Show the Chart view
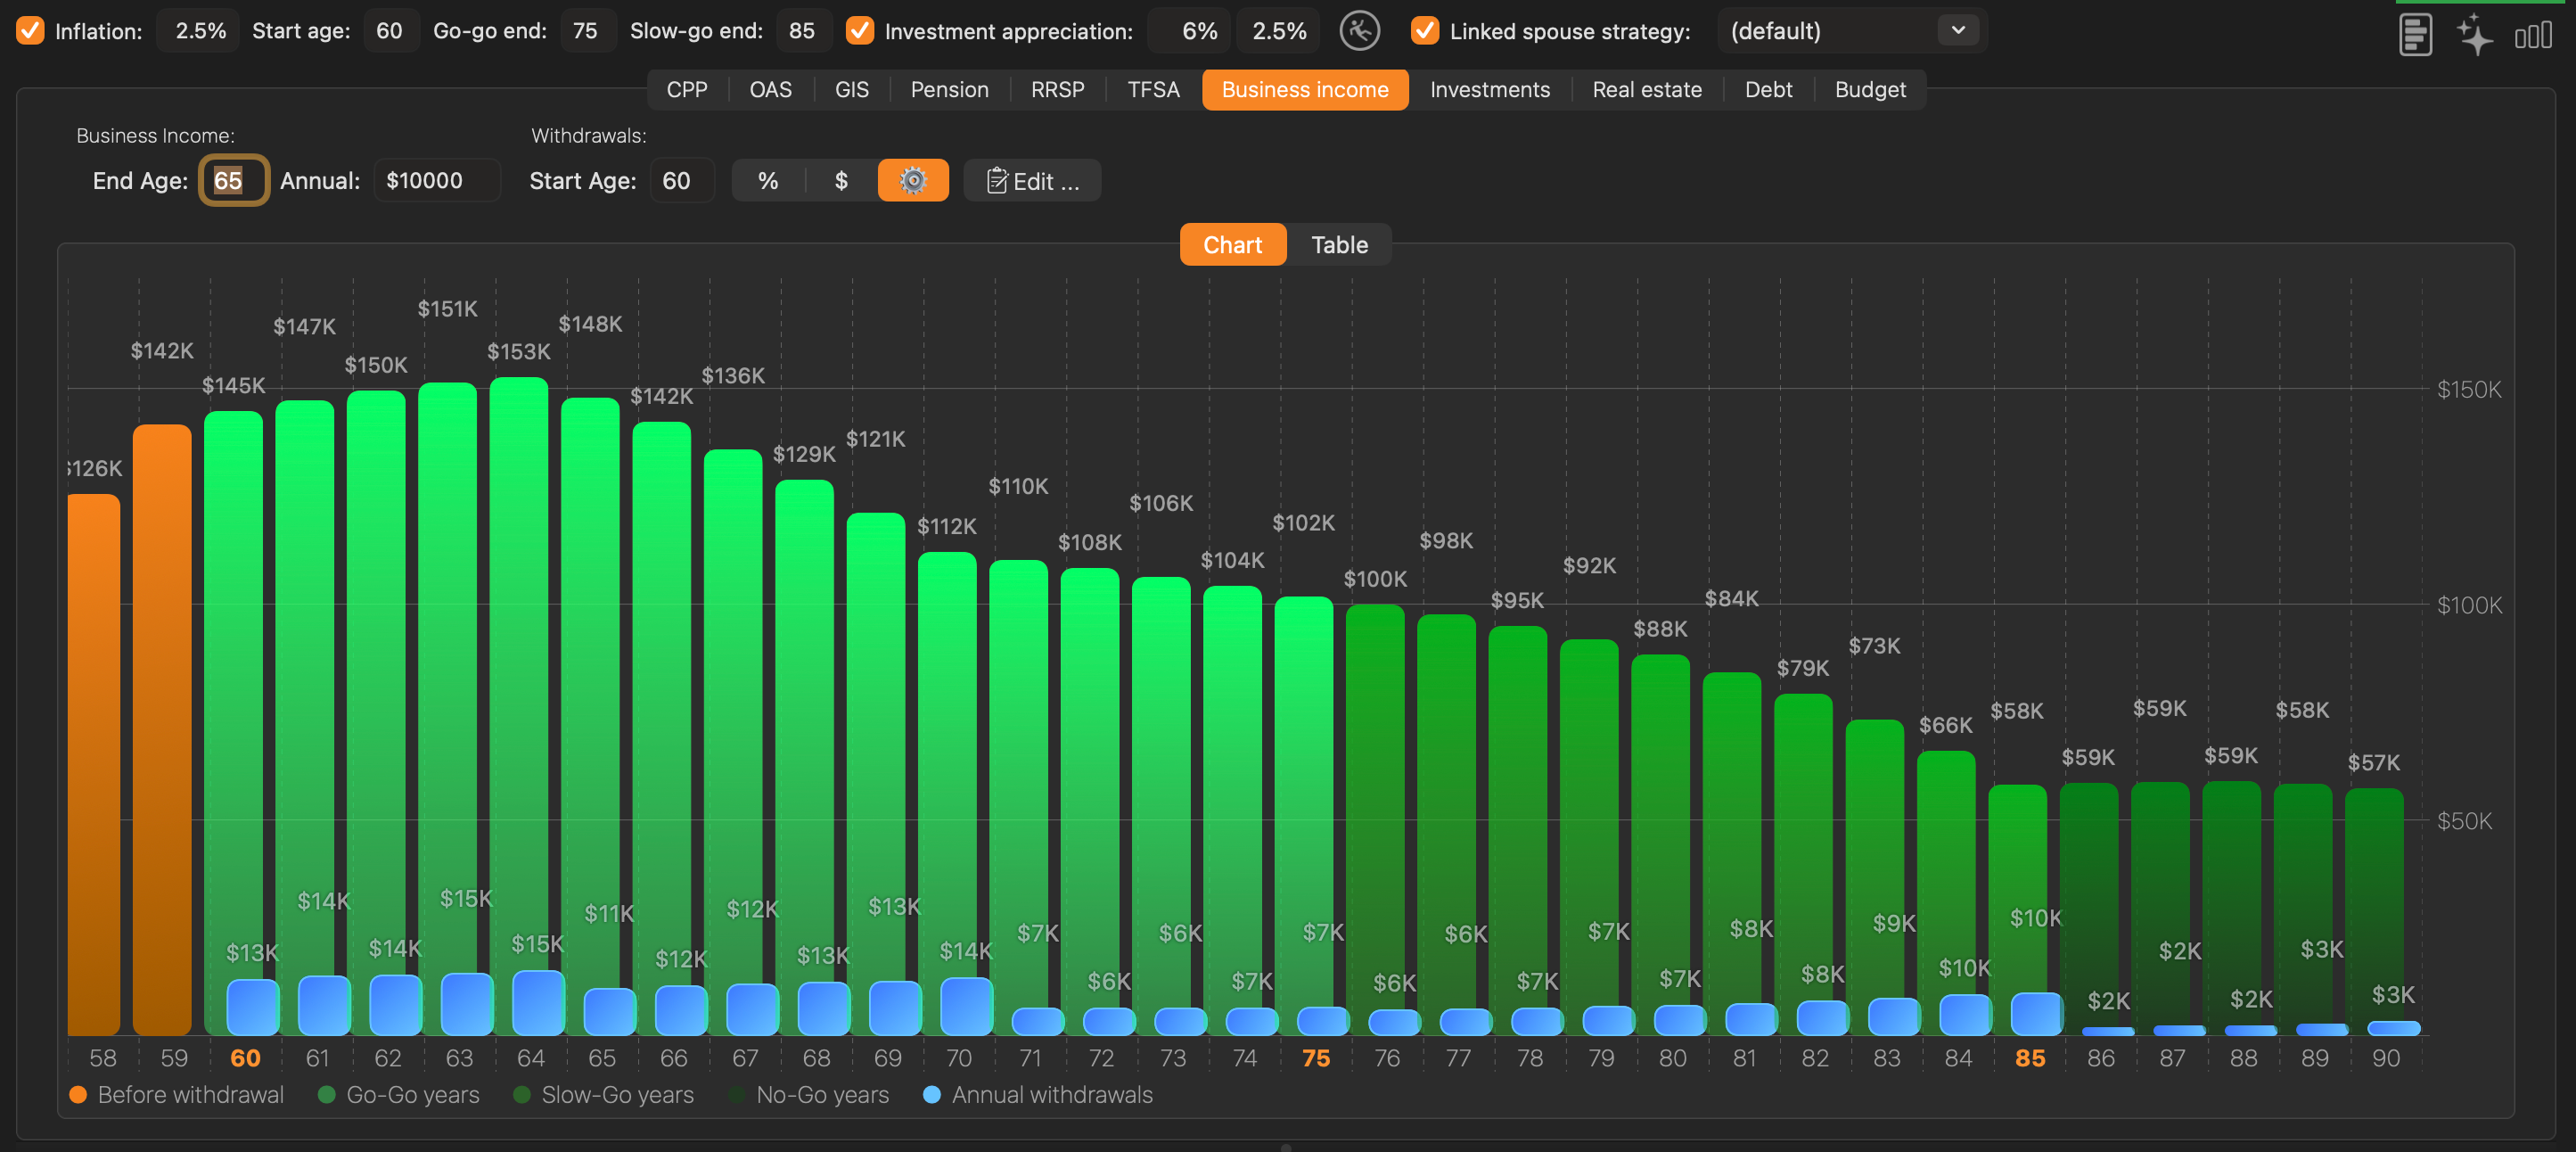Image resolution: width=2576 pixels, height=1152 pixels. coord(1233,245)
